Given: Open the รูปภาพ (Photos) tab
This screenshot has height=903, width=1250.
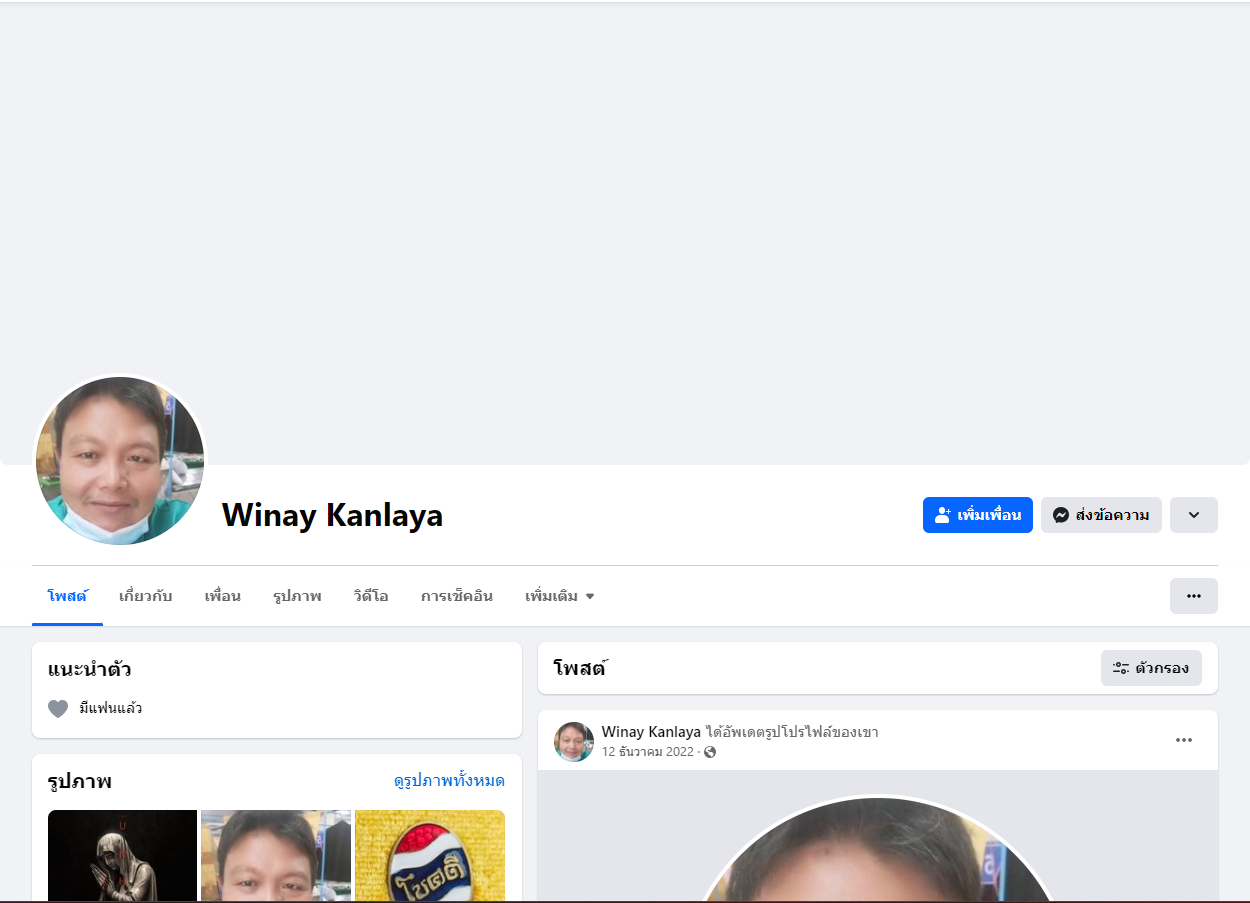Looking at the screenshot, I should (x=297, y=596).
